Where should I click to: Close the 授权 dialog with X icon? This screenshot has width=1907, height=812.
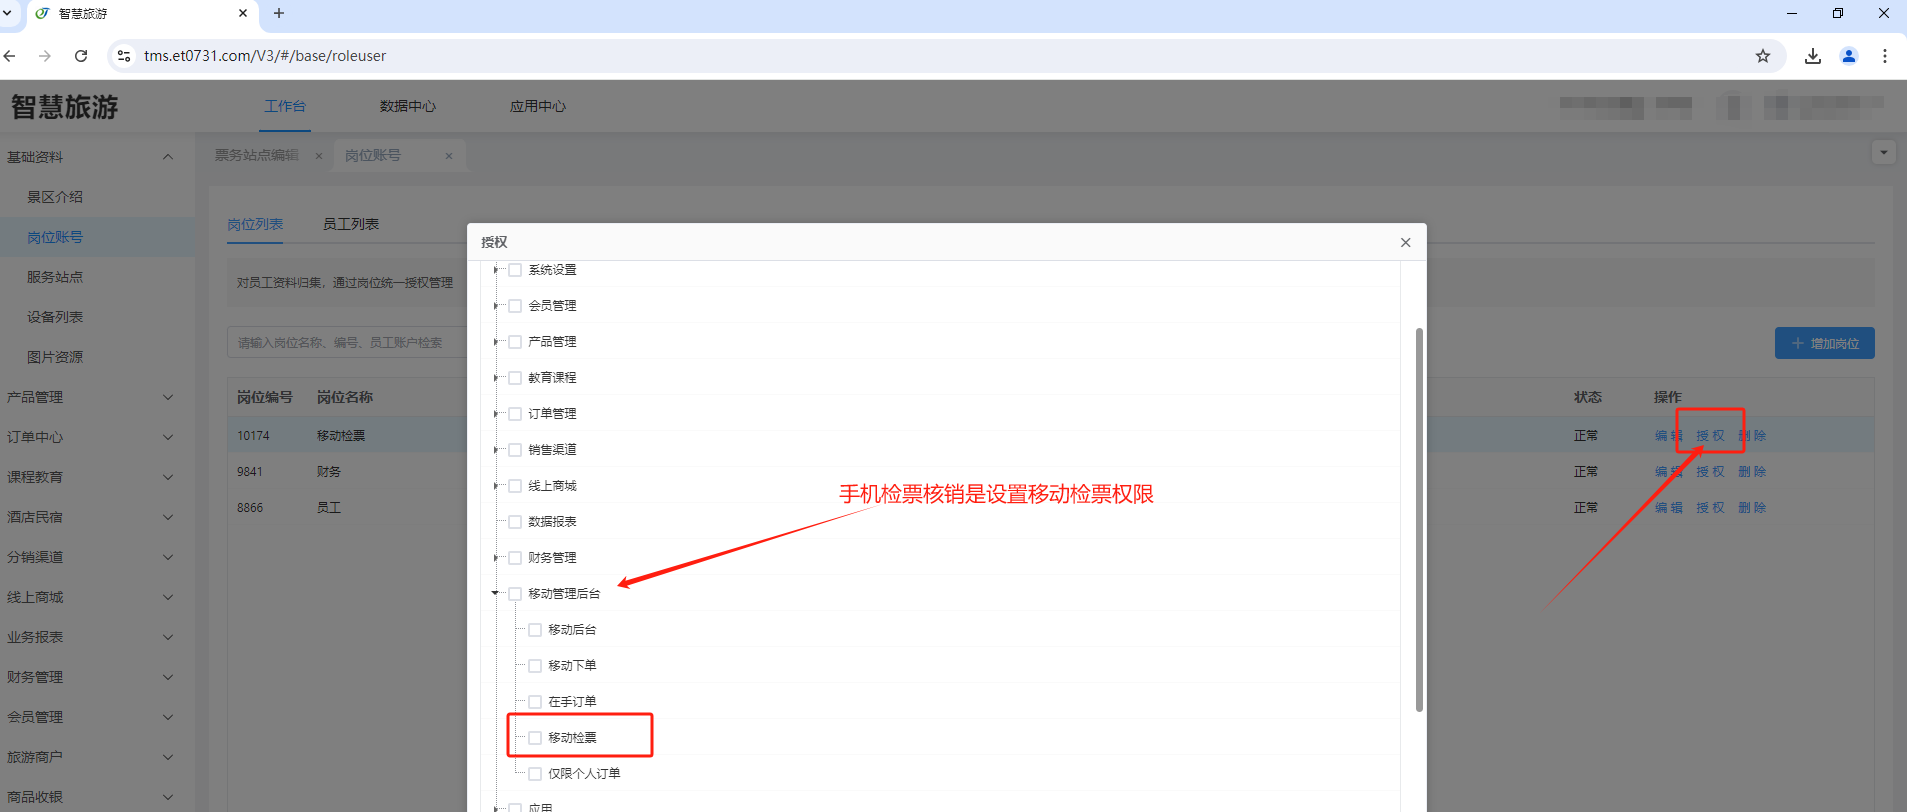pos(1405,242)
